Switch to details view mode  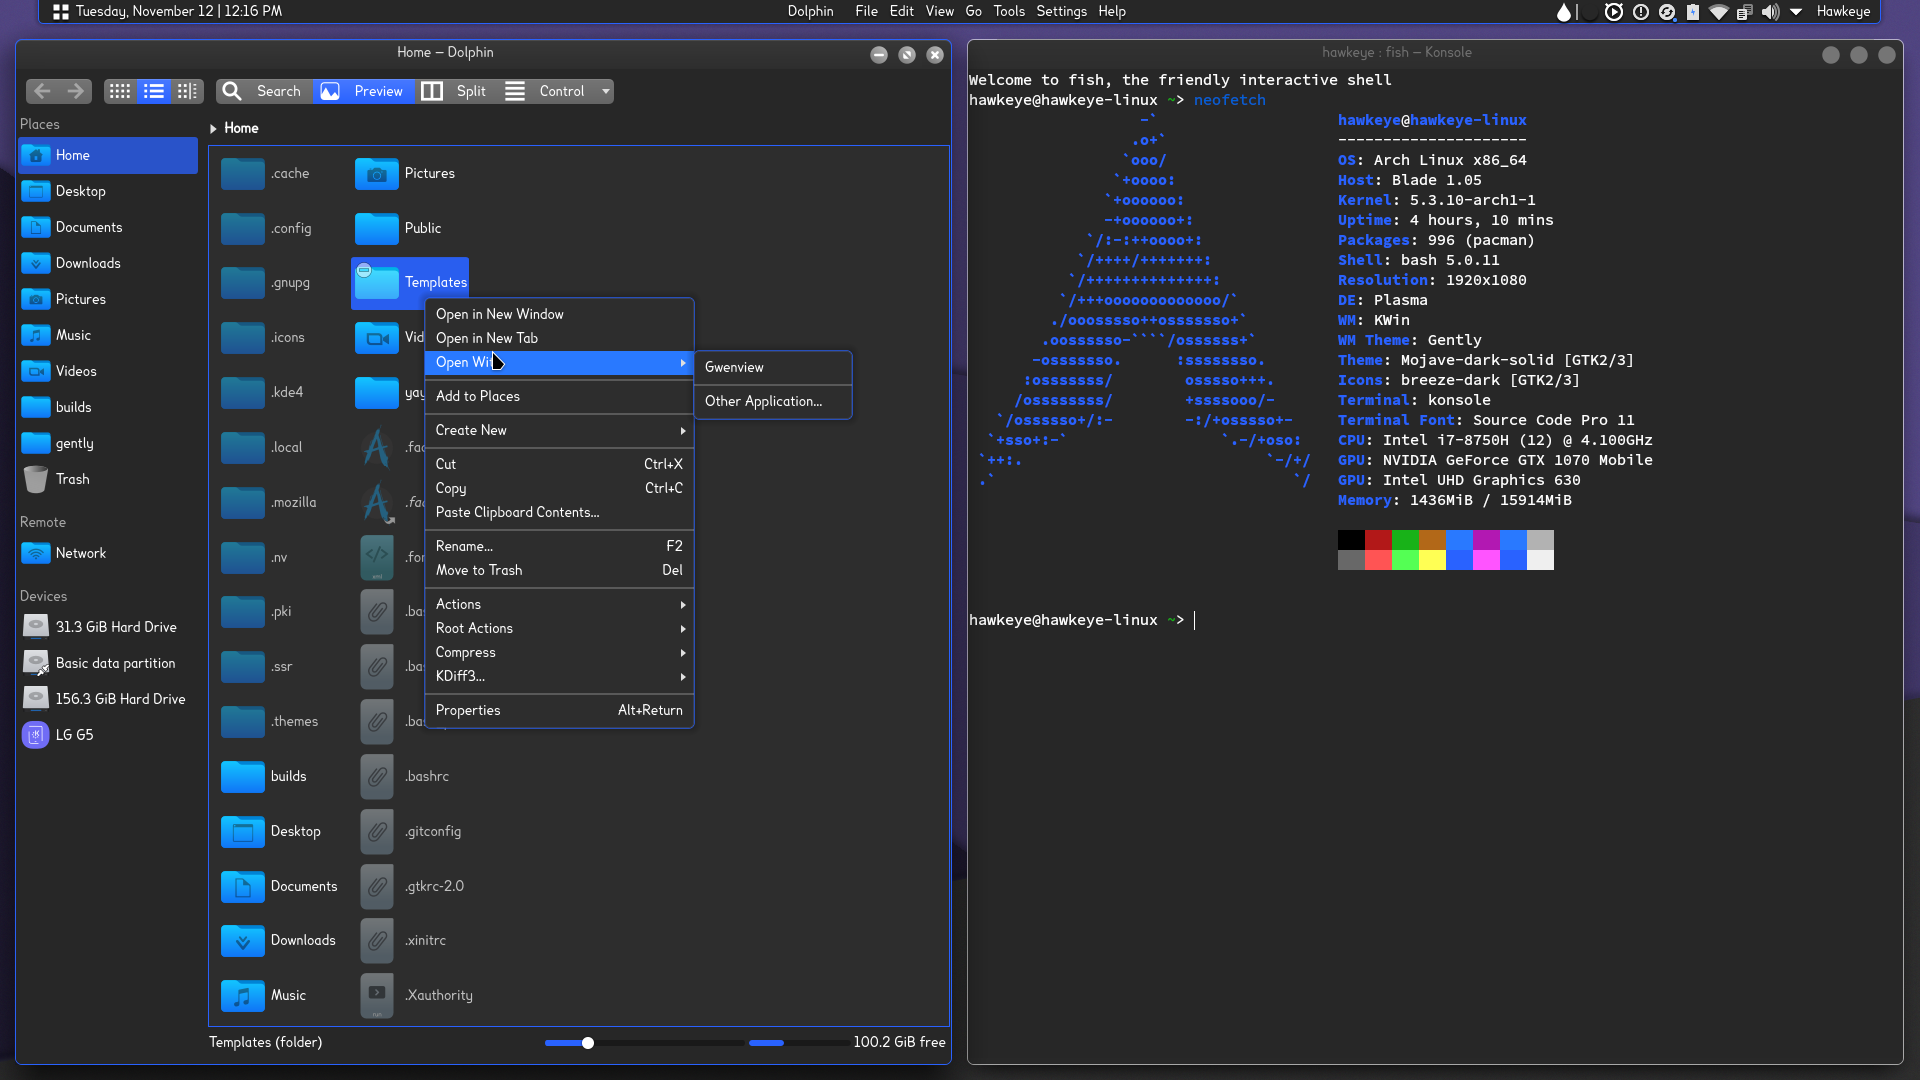tap(187, 91)
